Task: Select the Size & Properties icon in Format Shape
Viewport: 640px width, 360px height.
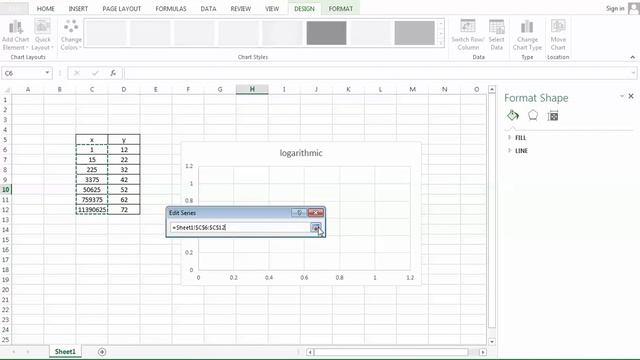Action: [x=553, y=116]
